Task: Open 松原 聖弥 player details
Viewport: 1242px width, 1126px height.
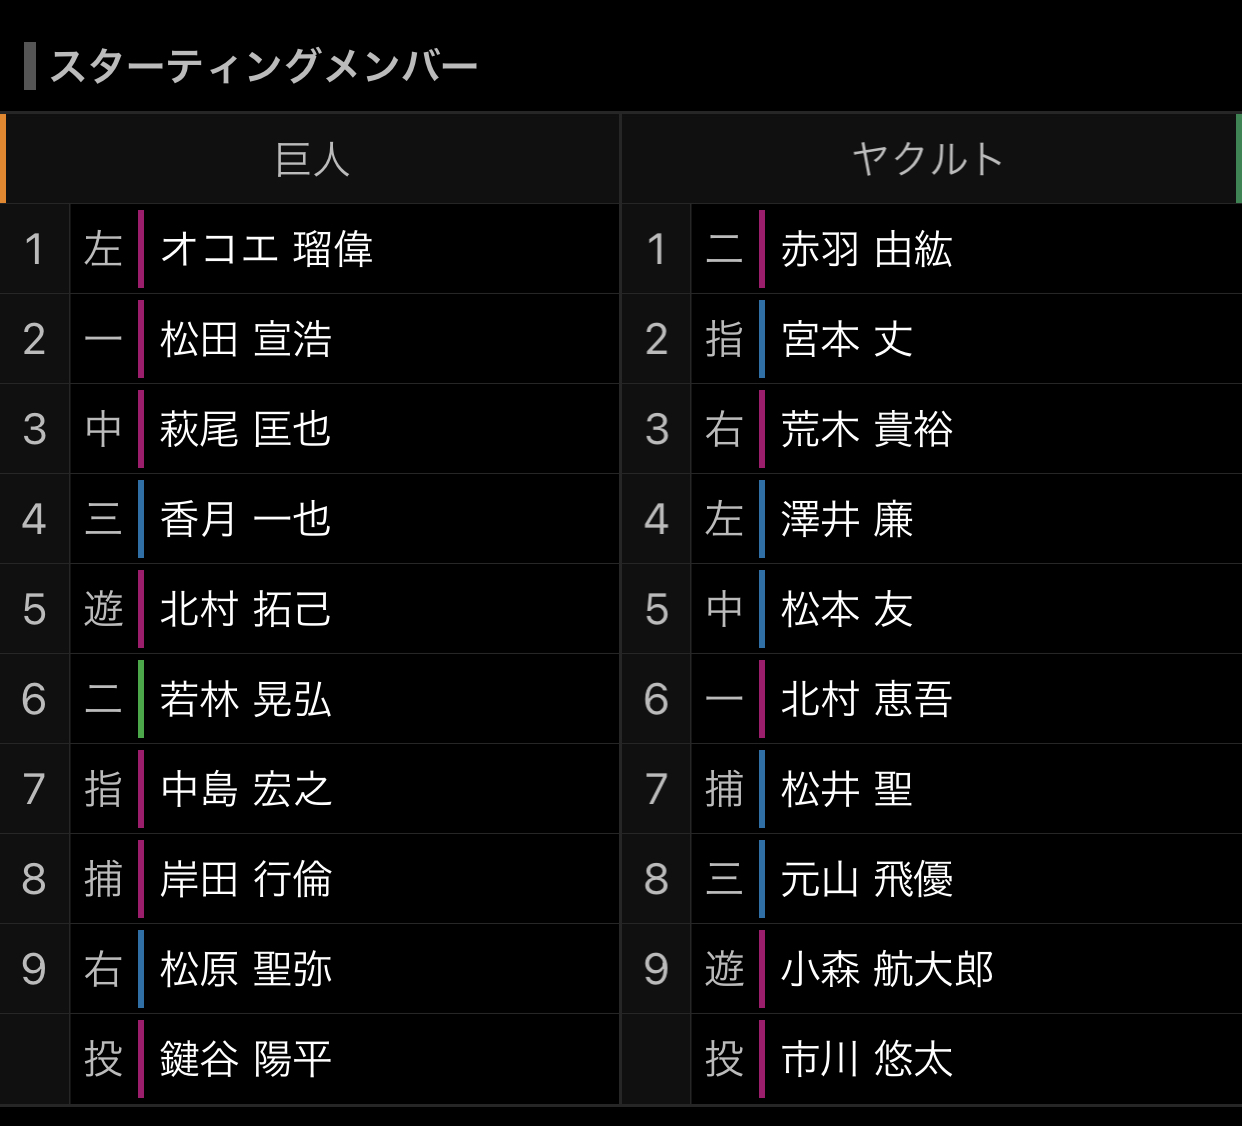Action: click(245, 969)
